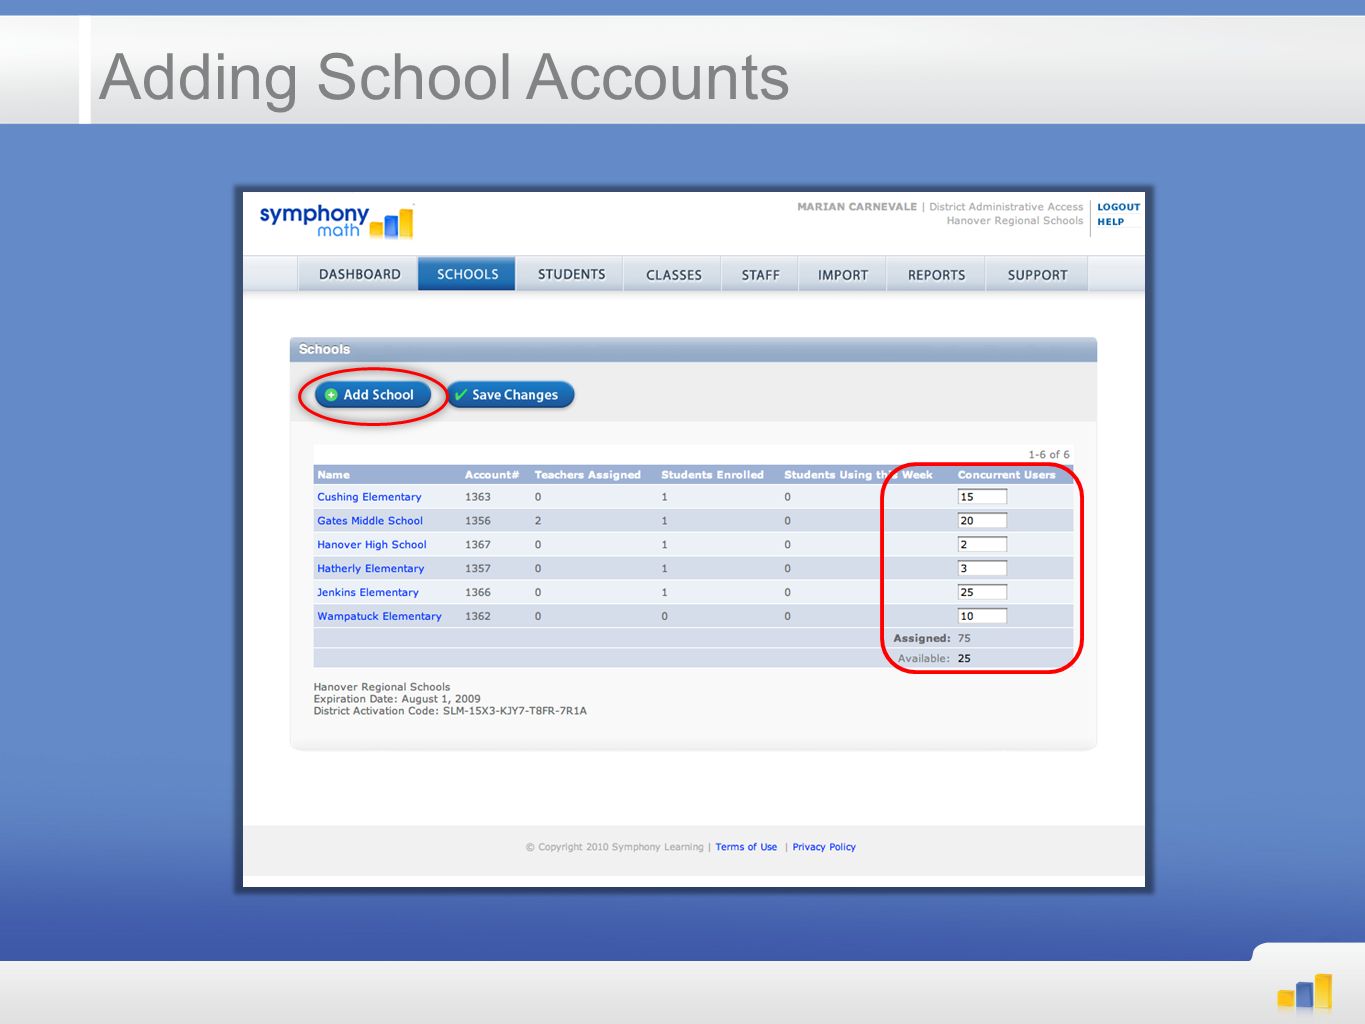View the Reports tab
This screenshot has height=1024, width=1365.
pos(936,274)
